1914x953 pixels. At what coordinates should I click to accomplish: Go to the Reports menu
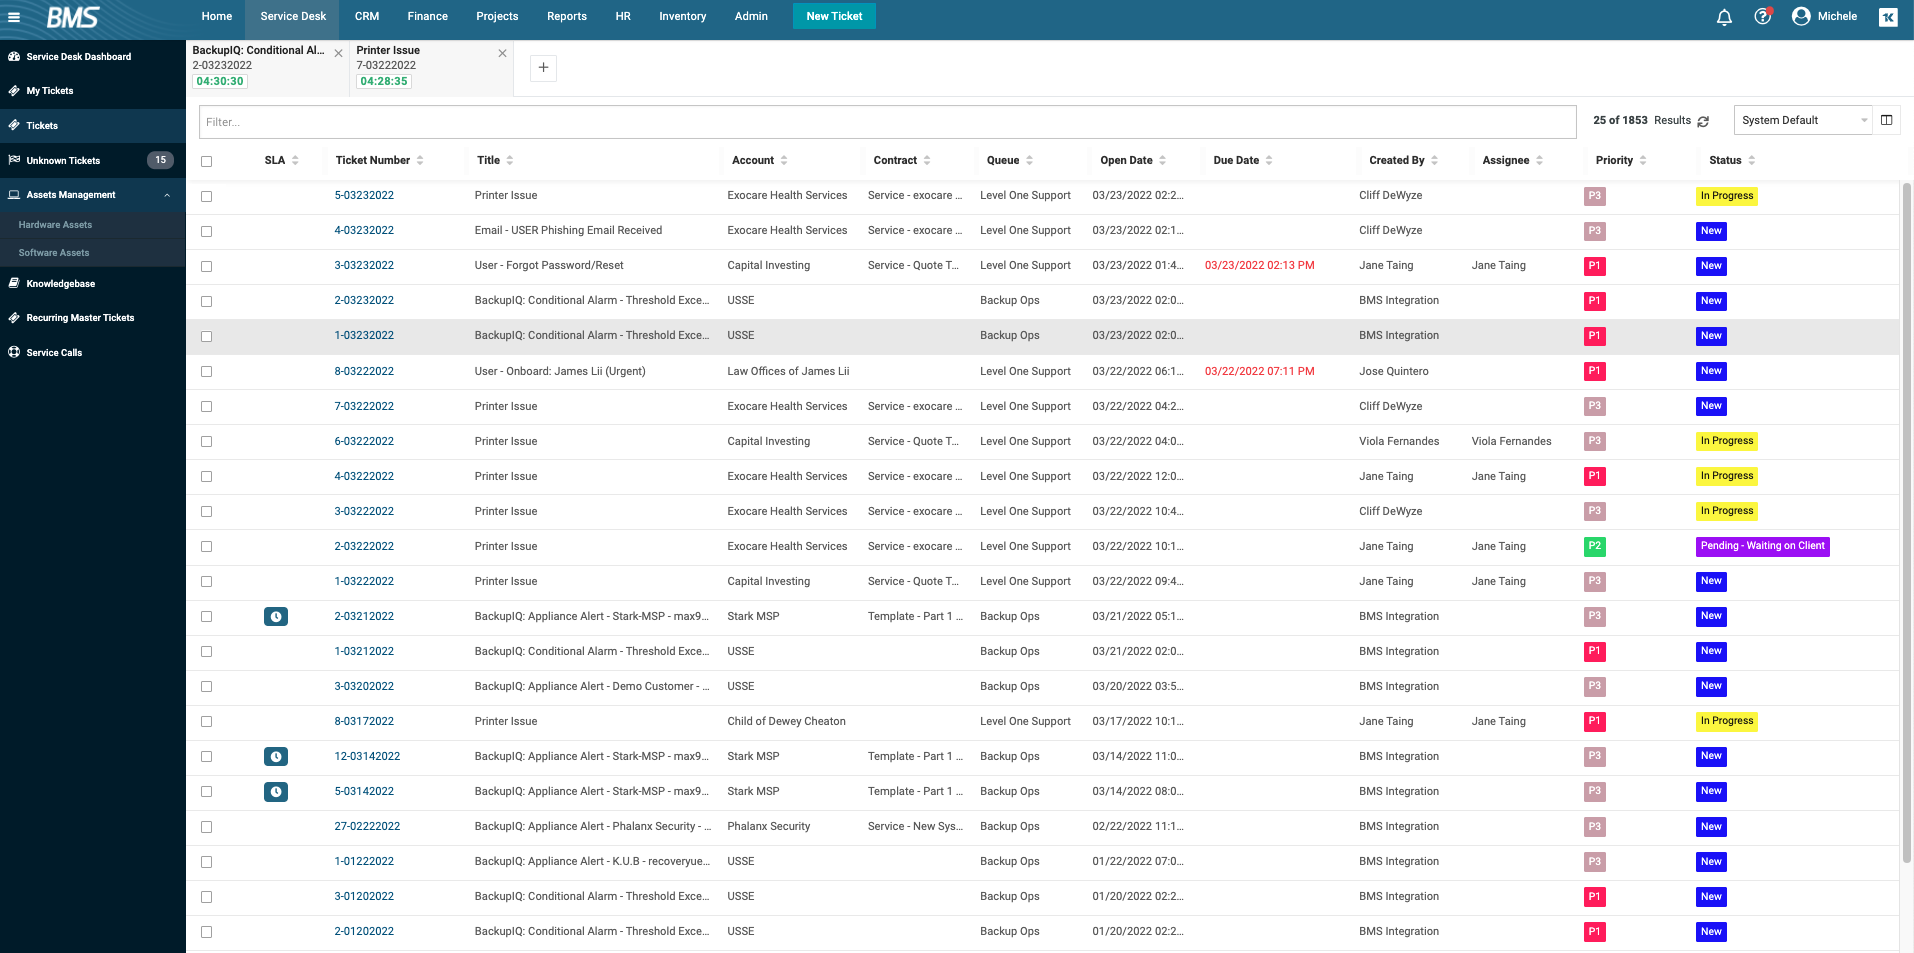coord(567,17)
